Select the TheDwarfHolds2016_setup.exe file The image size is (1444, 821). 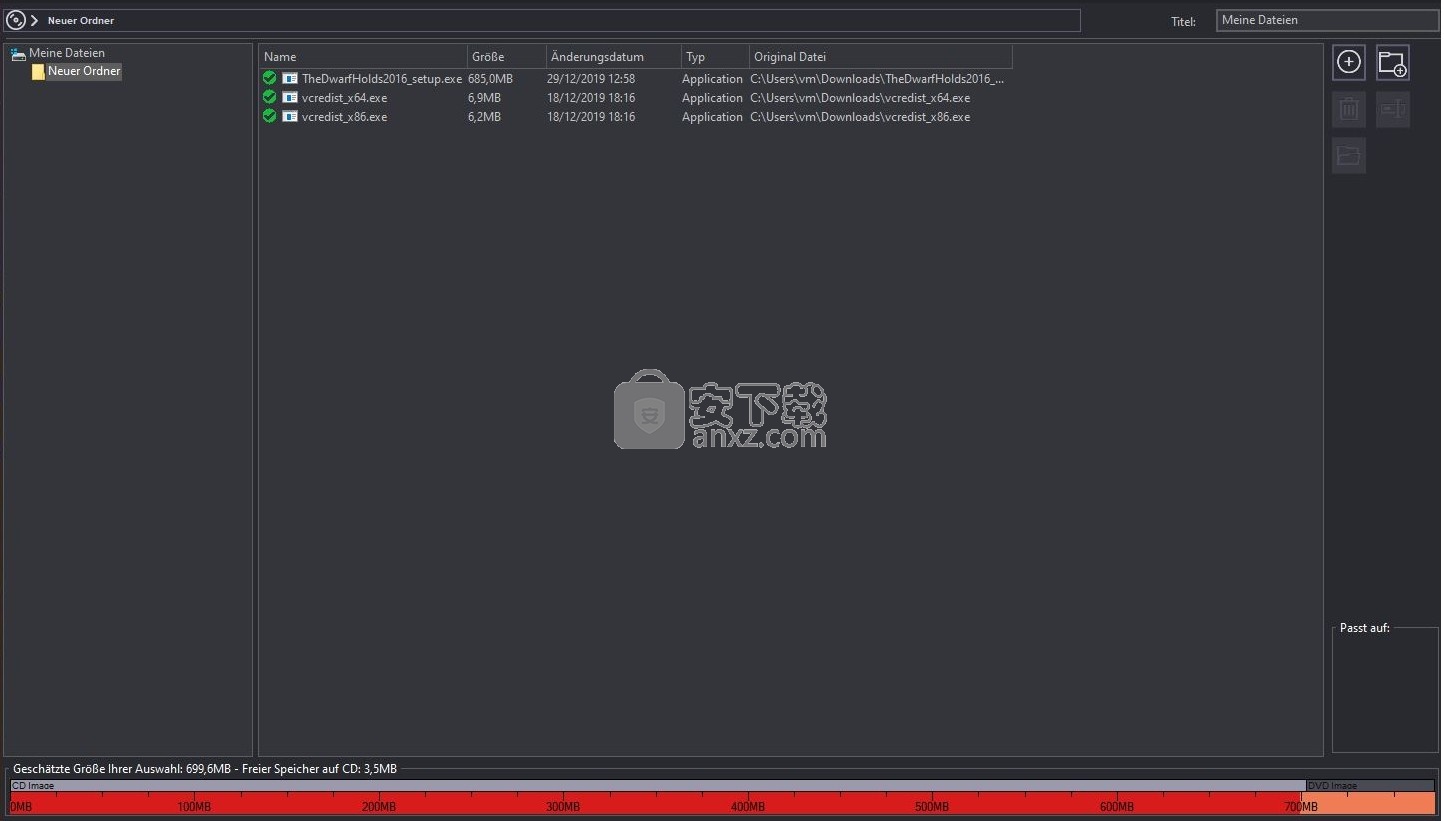point(382,79)
